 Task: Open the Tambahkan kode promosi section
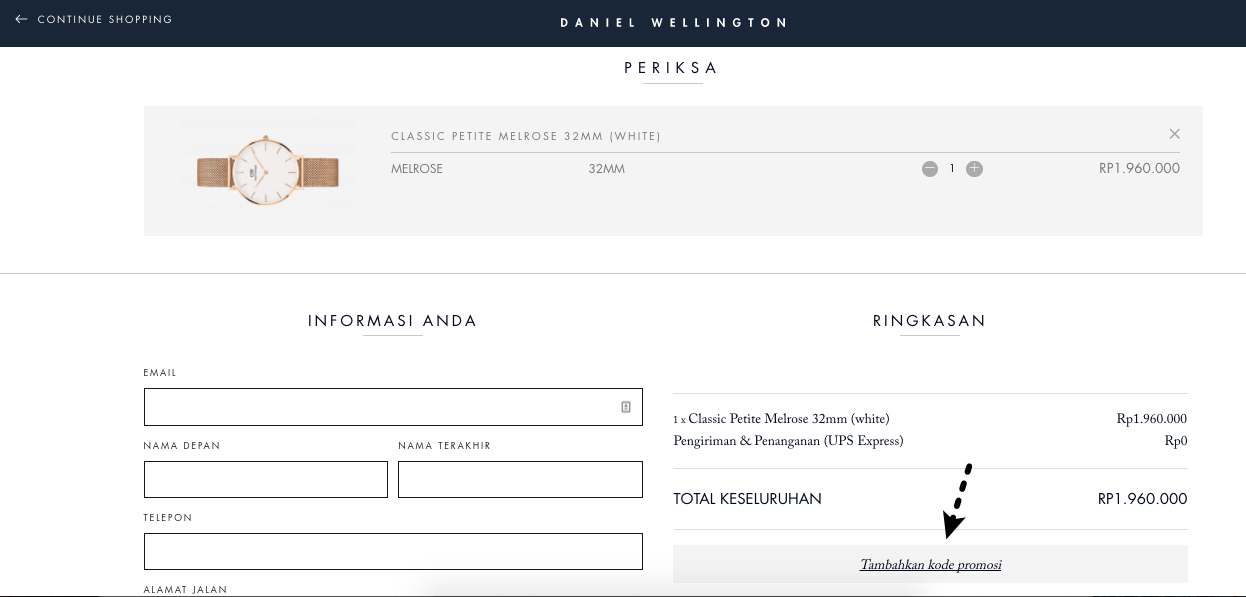(930, 565)
